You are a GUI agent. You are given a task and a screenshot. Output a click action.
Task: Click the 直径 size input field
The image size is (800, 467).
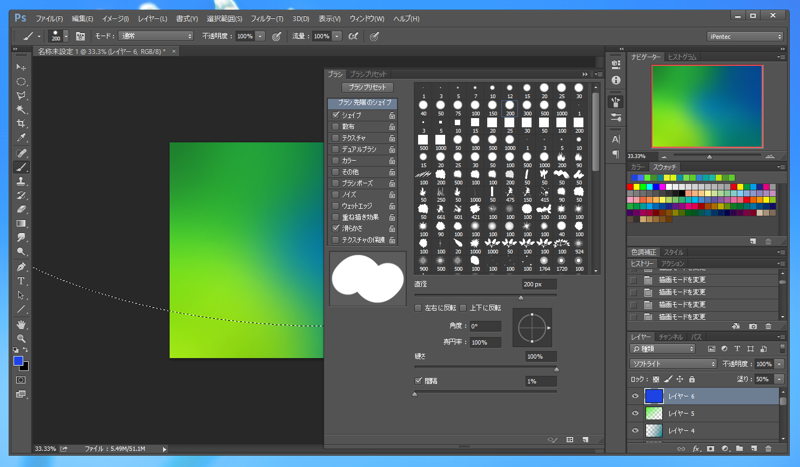(x=539, y=285)
